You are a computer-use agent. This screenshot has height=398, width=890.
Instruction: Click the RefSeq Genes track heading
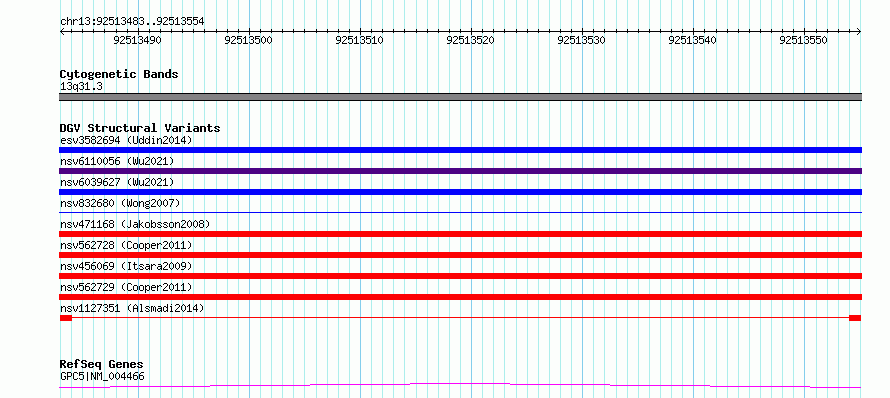tap(102, 364)
